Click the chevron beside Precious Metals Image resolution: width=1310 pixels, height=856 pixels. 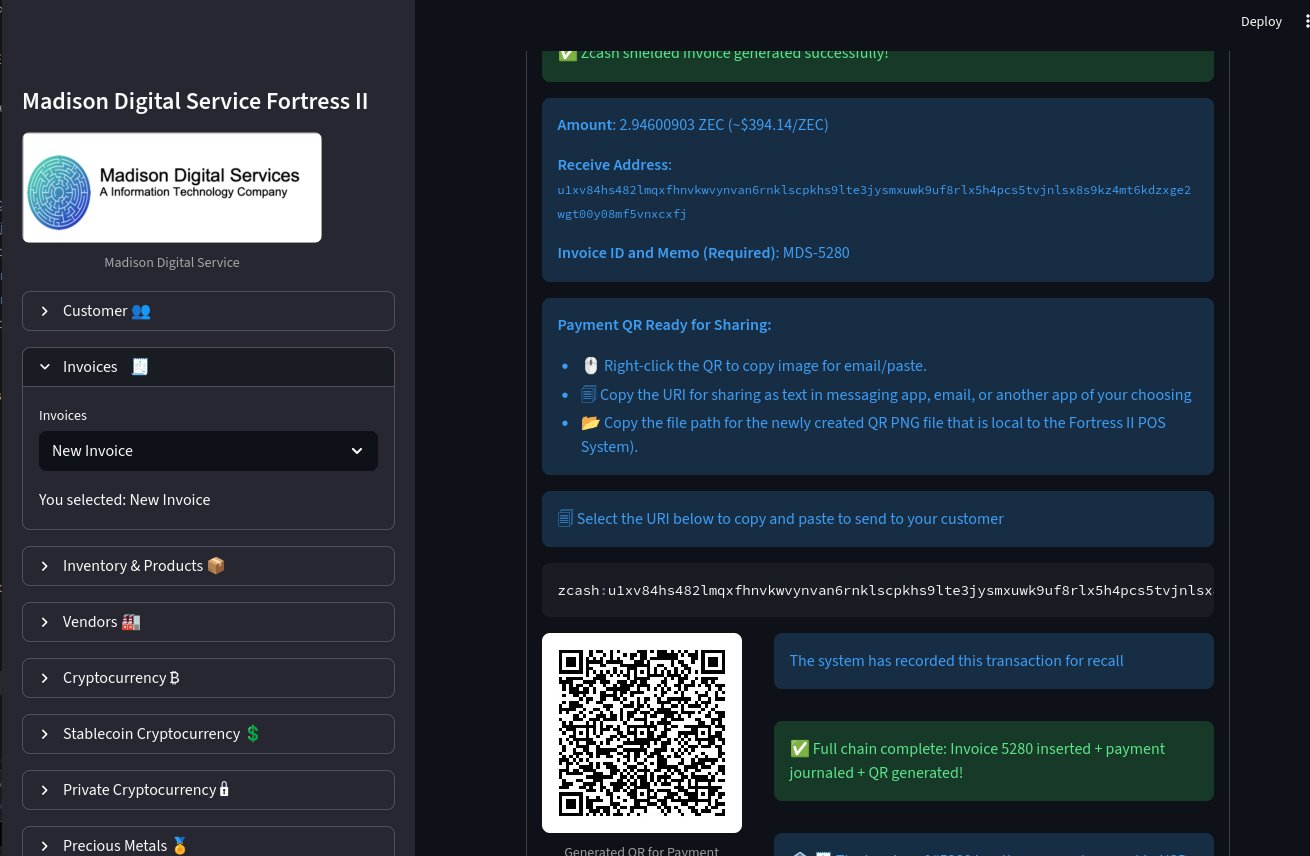pos(45,845)
